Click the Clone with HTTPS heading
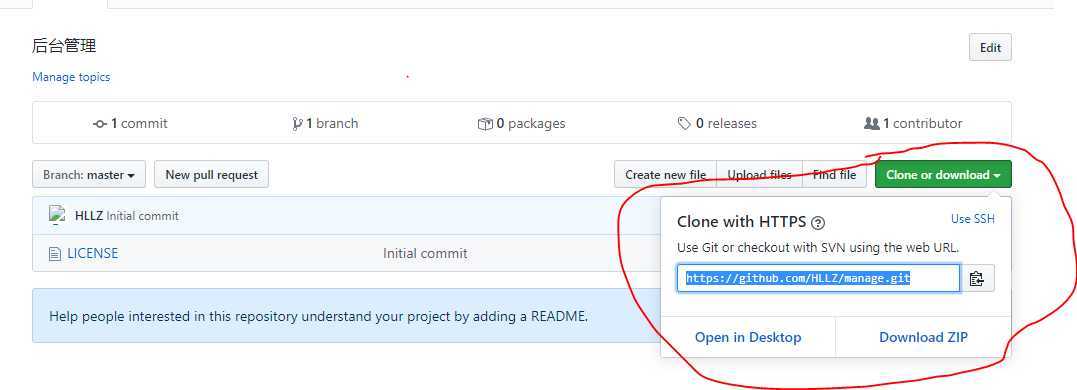Image resolution: width=1077 pixels, height=390 pixels. pos(742,222)
